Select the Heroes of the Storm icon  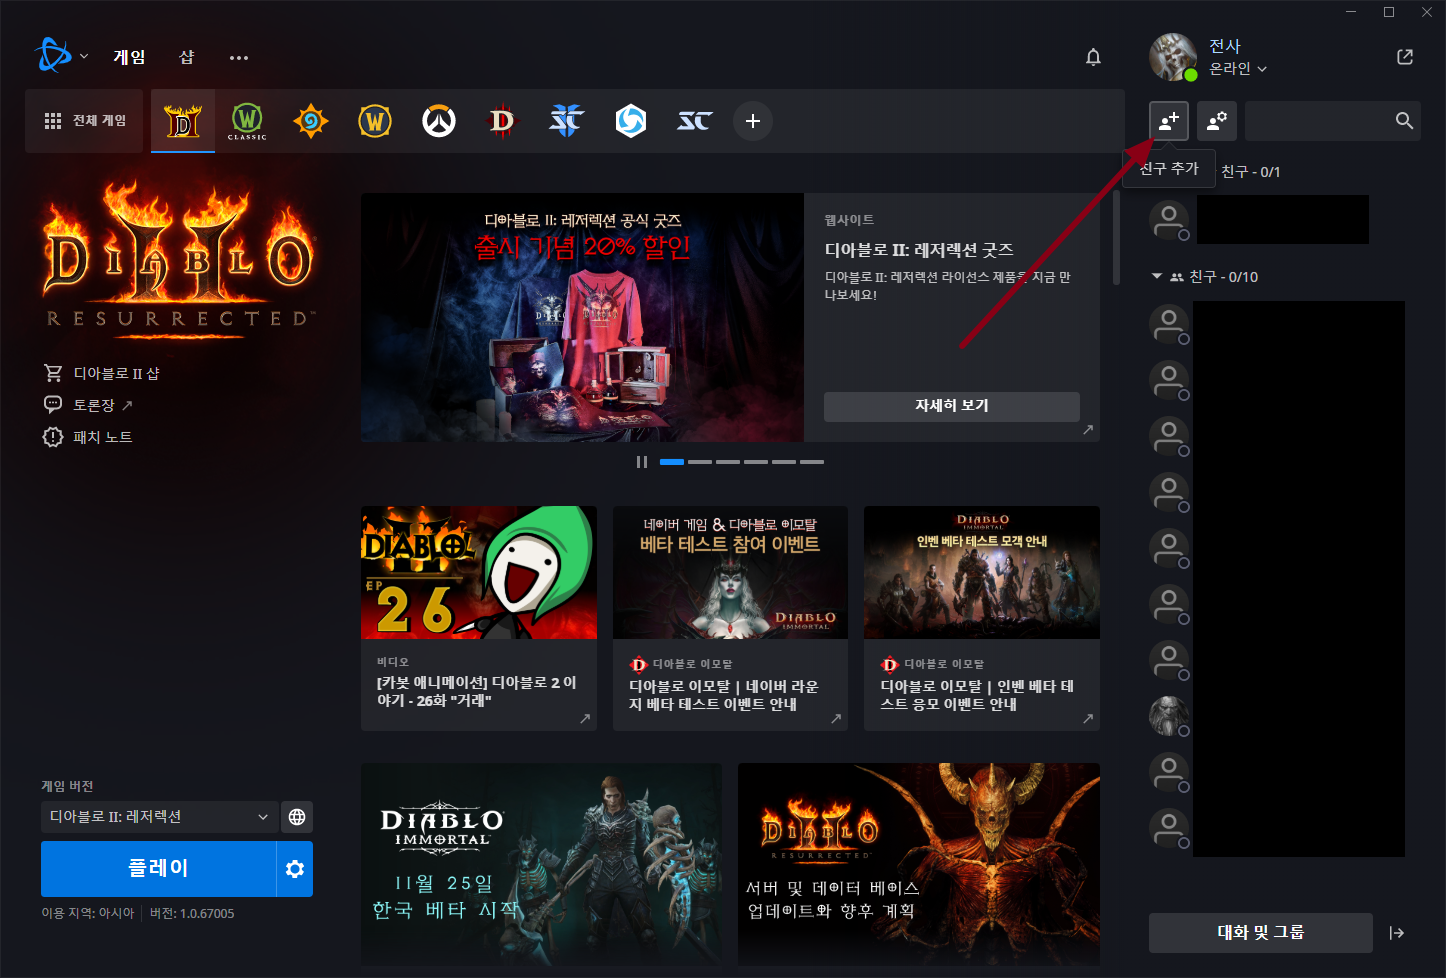(631, 121)
